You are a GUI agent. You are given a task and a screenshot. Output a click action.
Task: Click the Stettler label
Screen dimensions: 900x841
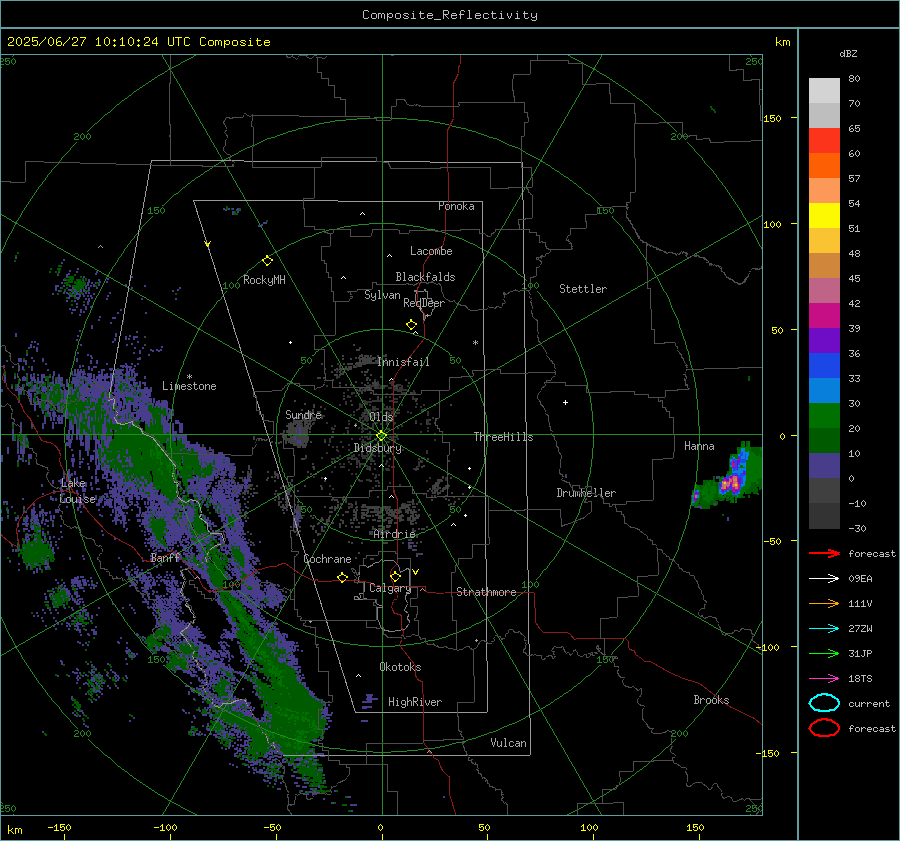point(583,289)
